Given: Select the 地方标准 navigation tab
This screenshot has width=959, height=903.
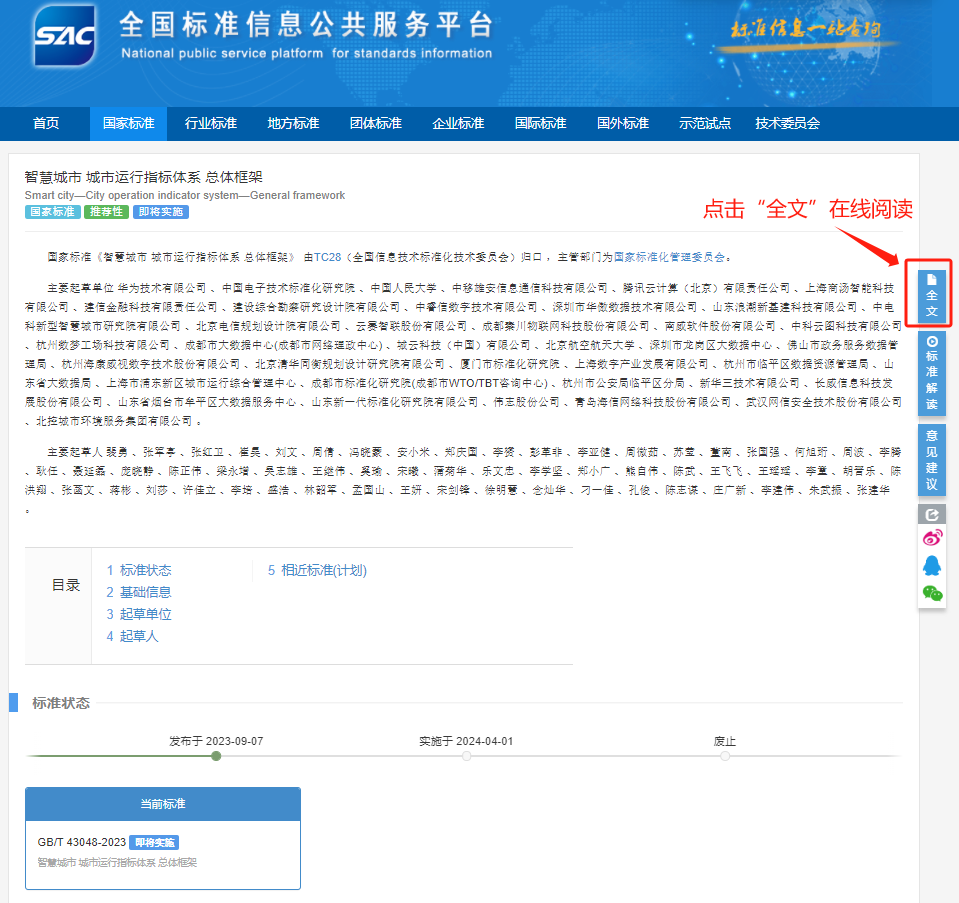Looking at the screenshot, I should (293, 124).
